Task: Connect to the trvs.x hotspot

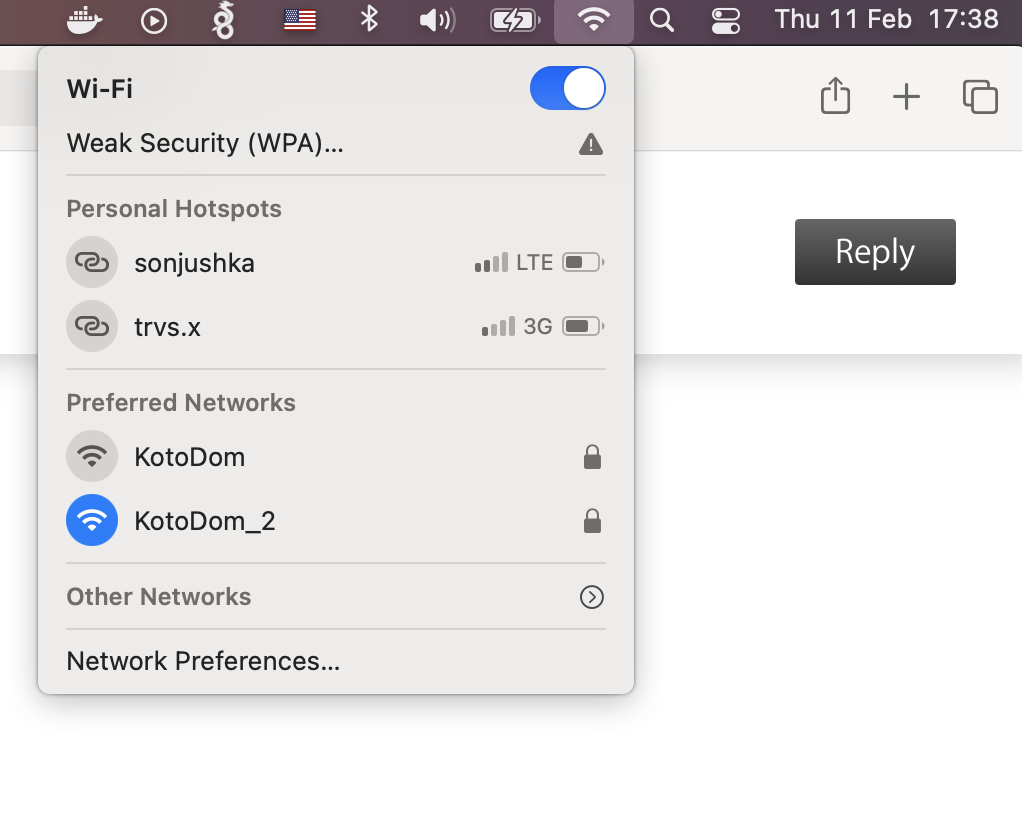Action: (x=168, y=326)
